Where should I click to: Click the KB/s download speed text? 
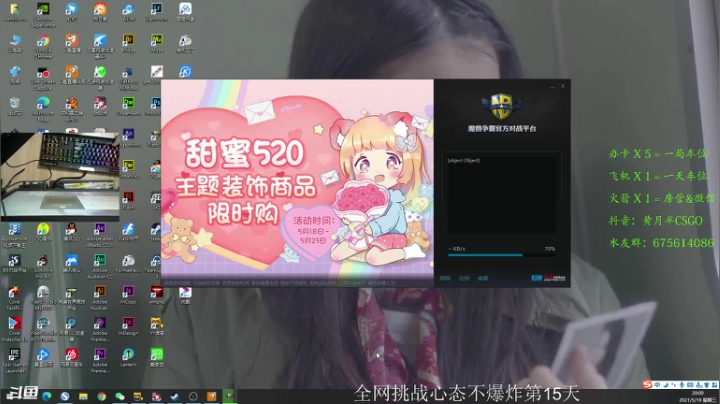(456, 249)
